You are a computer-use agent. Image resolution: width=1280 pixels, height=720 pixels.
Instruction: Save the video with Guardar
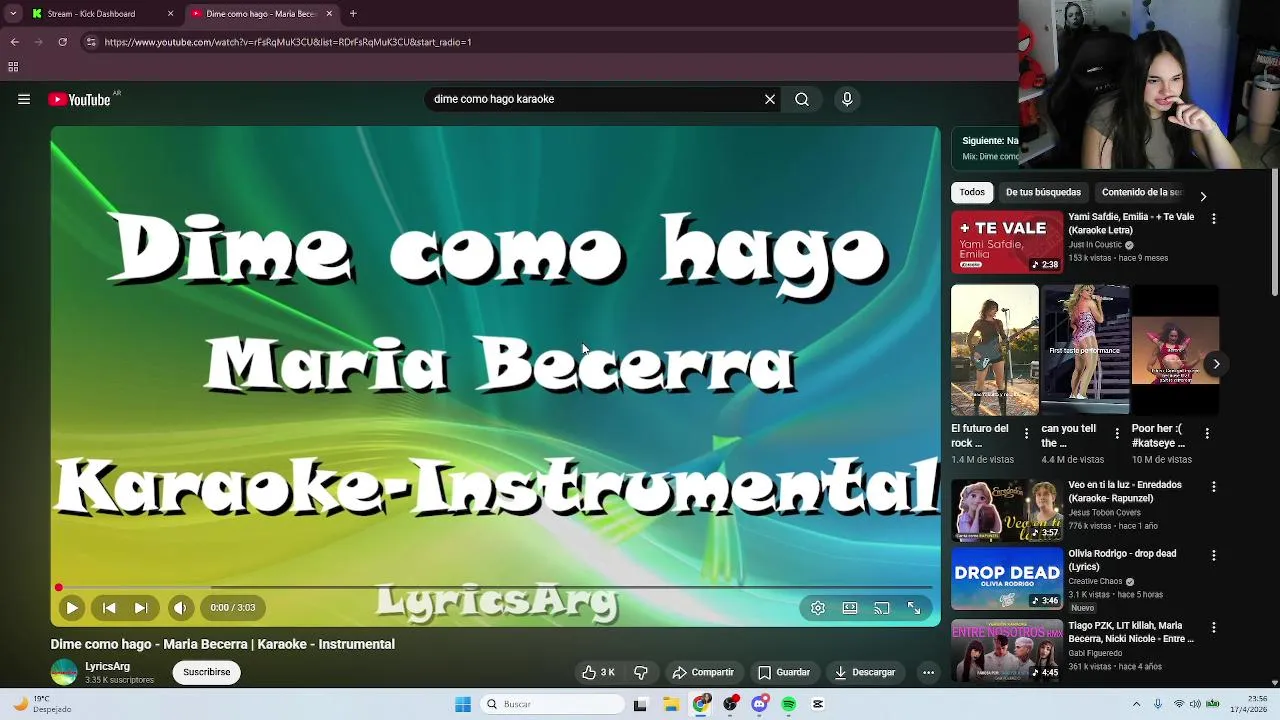click(784, 672)
